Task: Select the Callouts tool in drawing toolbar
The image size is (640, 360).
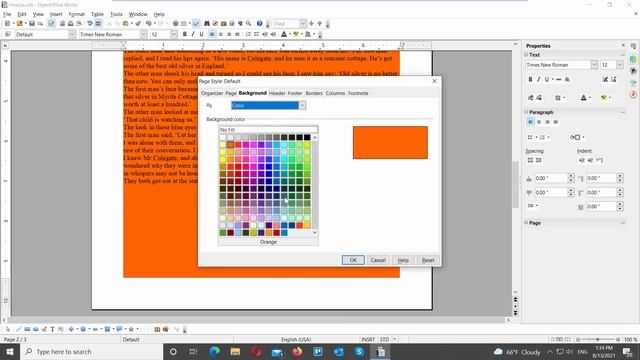Action: click(x=119, y=329)
